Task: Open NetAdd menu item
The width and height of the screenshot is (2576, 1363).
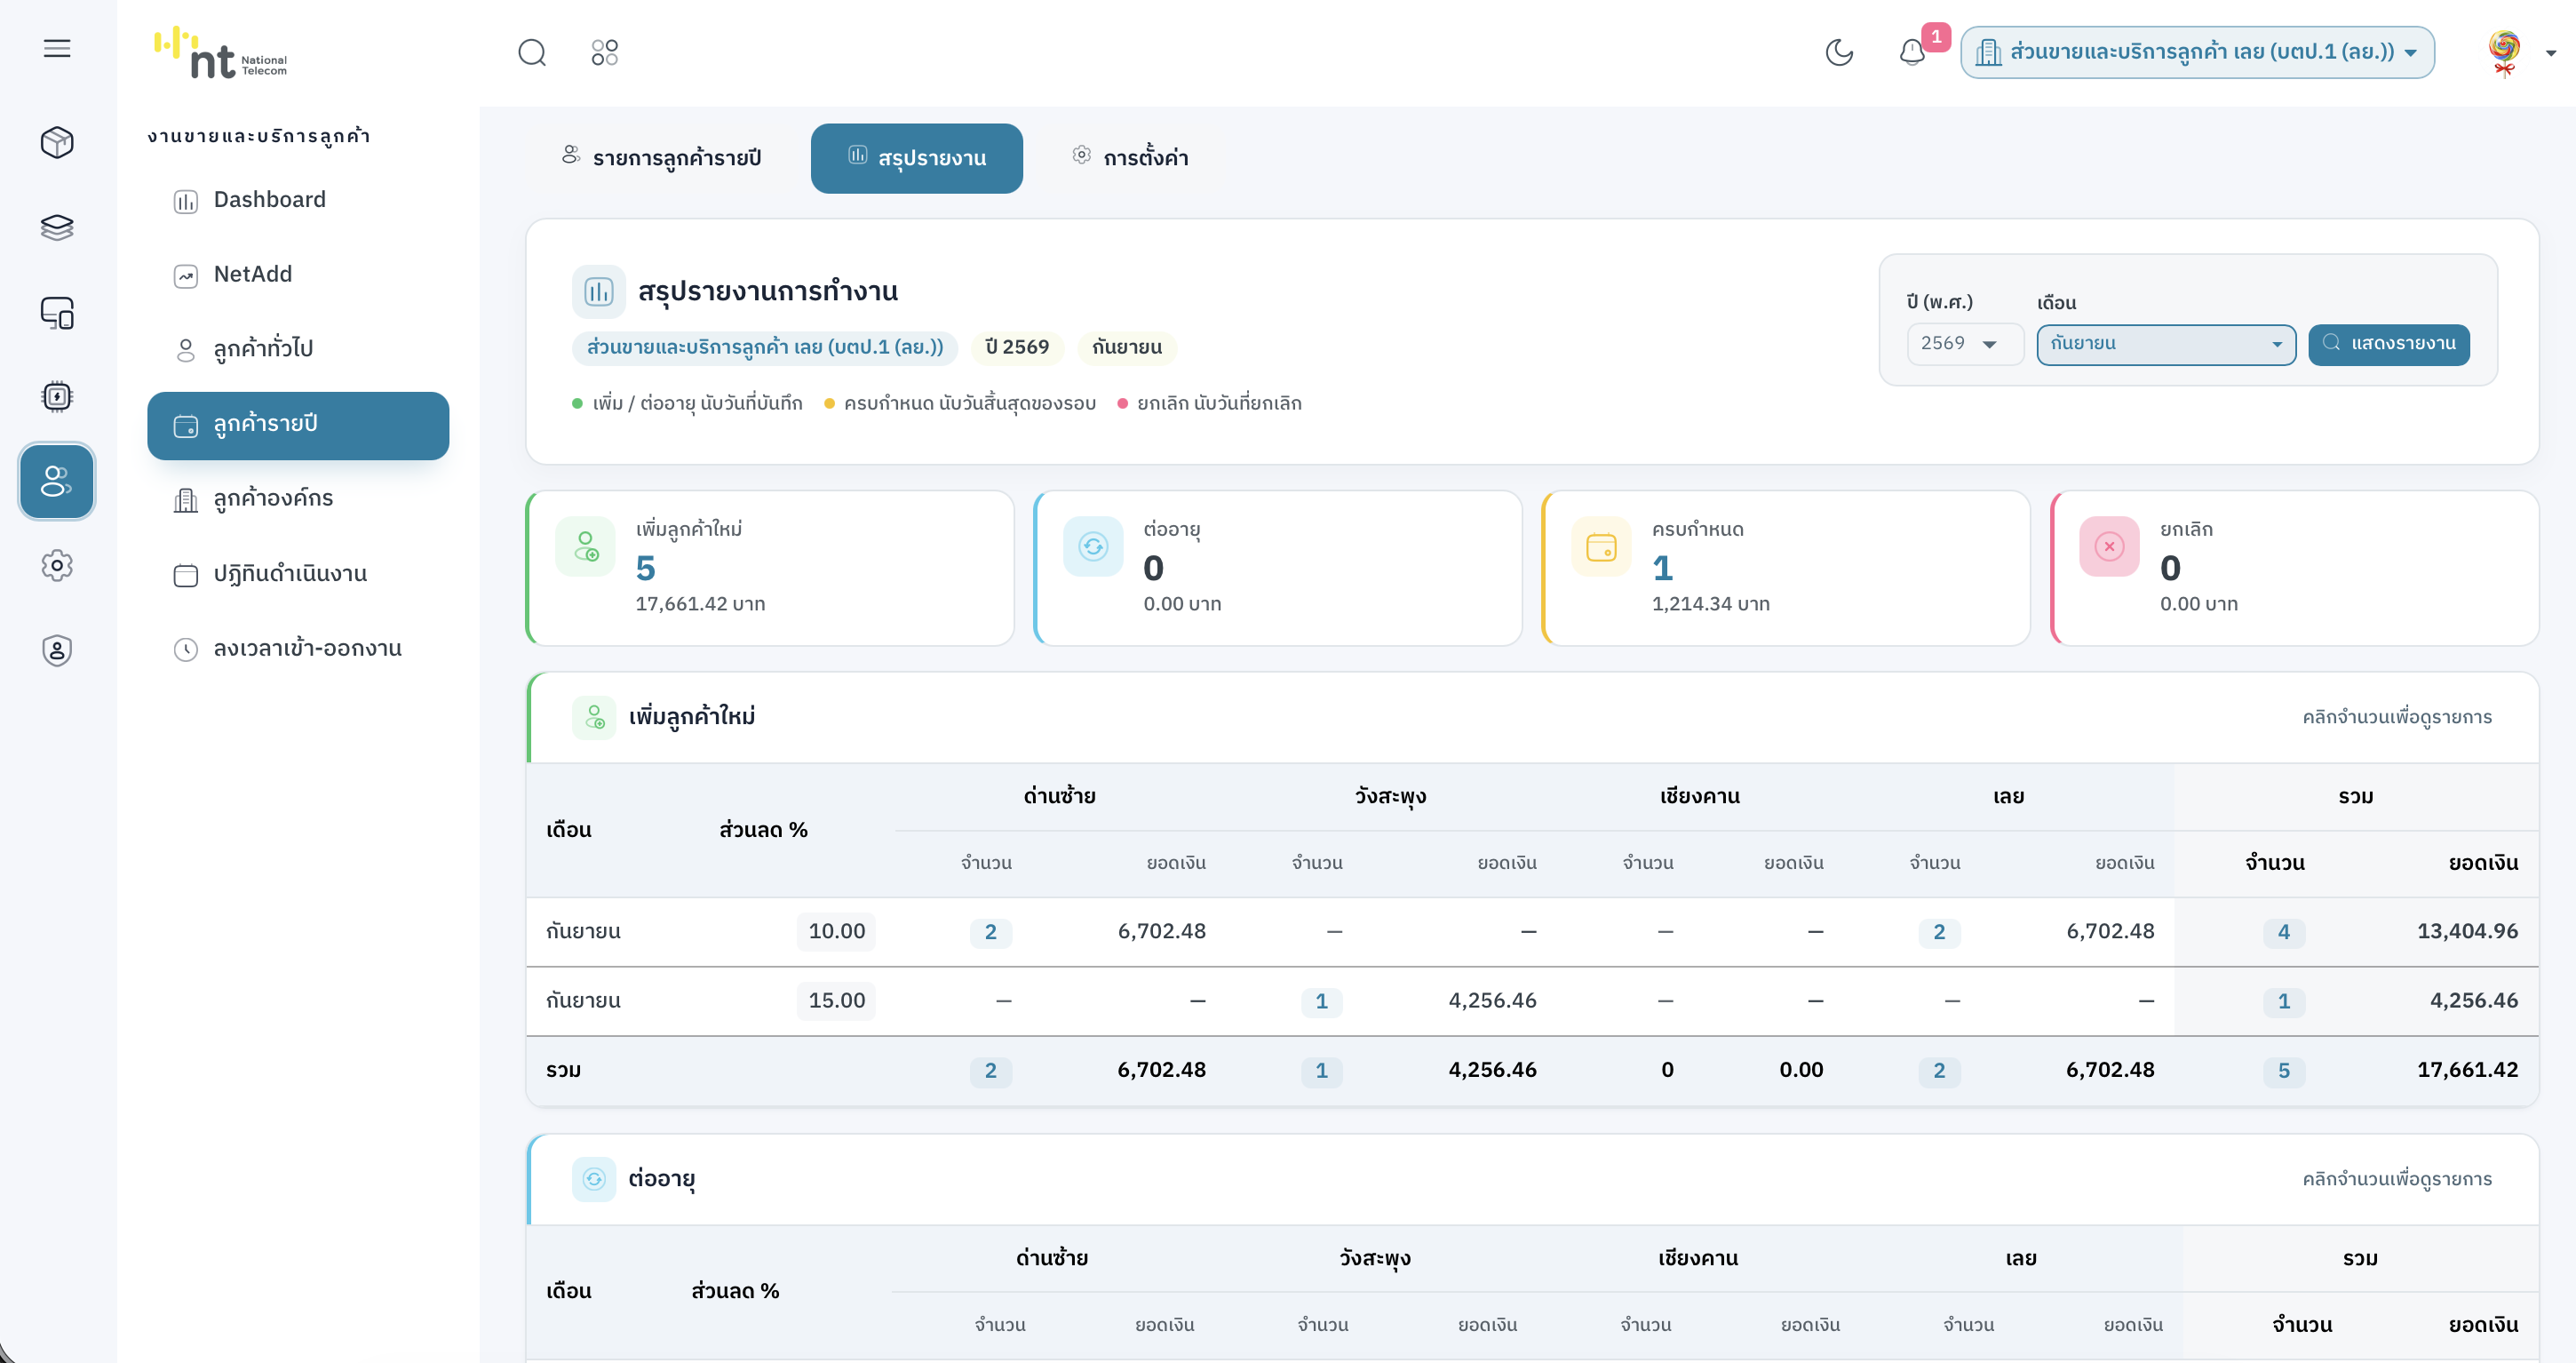Action: click(x=298, y=275)
